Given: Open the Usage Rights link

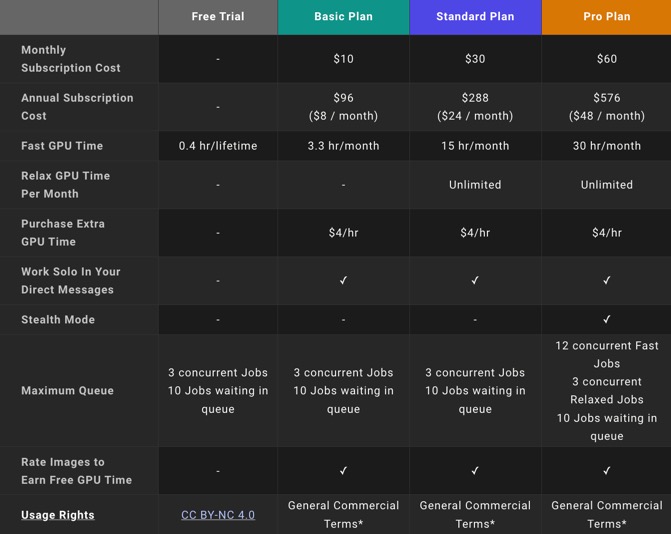Looking at the screenshot, I should [58, 515].
